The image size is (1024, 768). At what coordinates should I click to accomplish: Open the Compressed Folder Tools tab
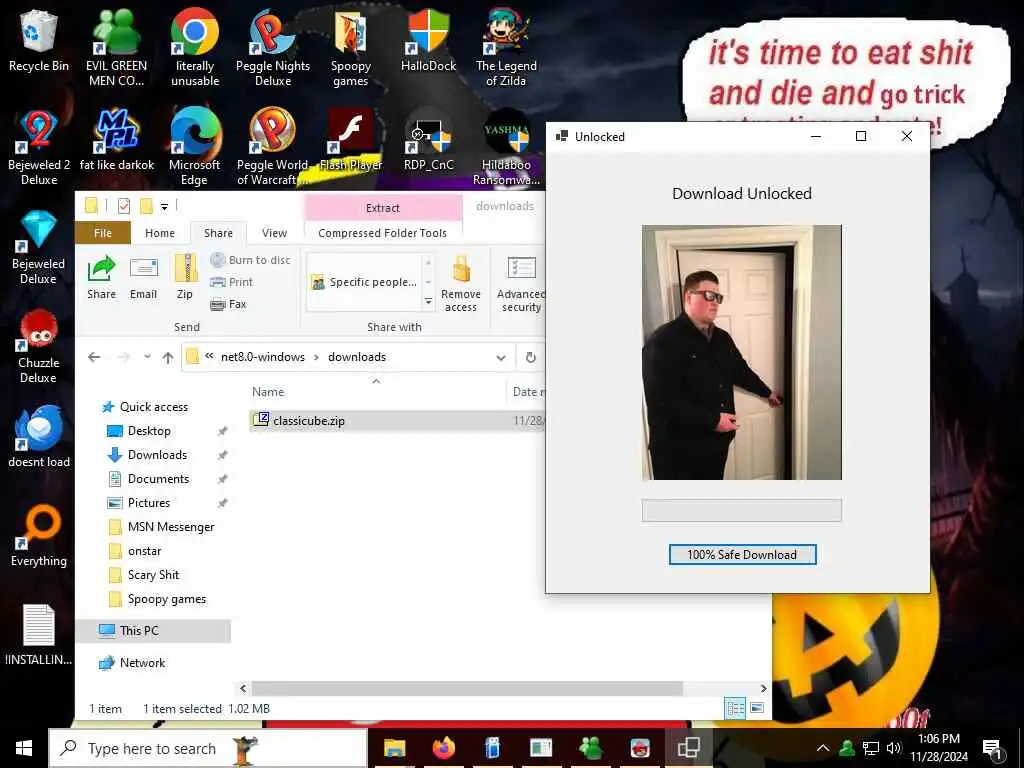(x=382, y=233)
